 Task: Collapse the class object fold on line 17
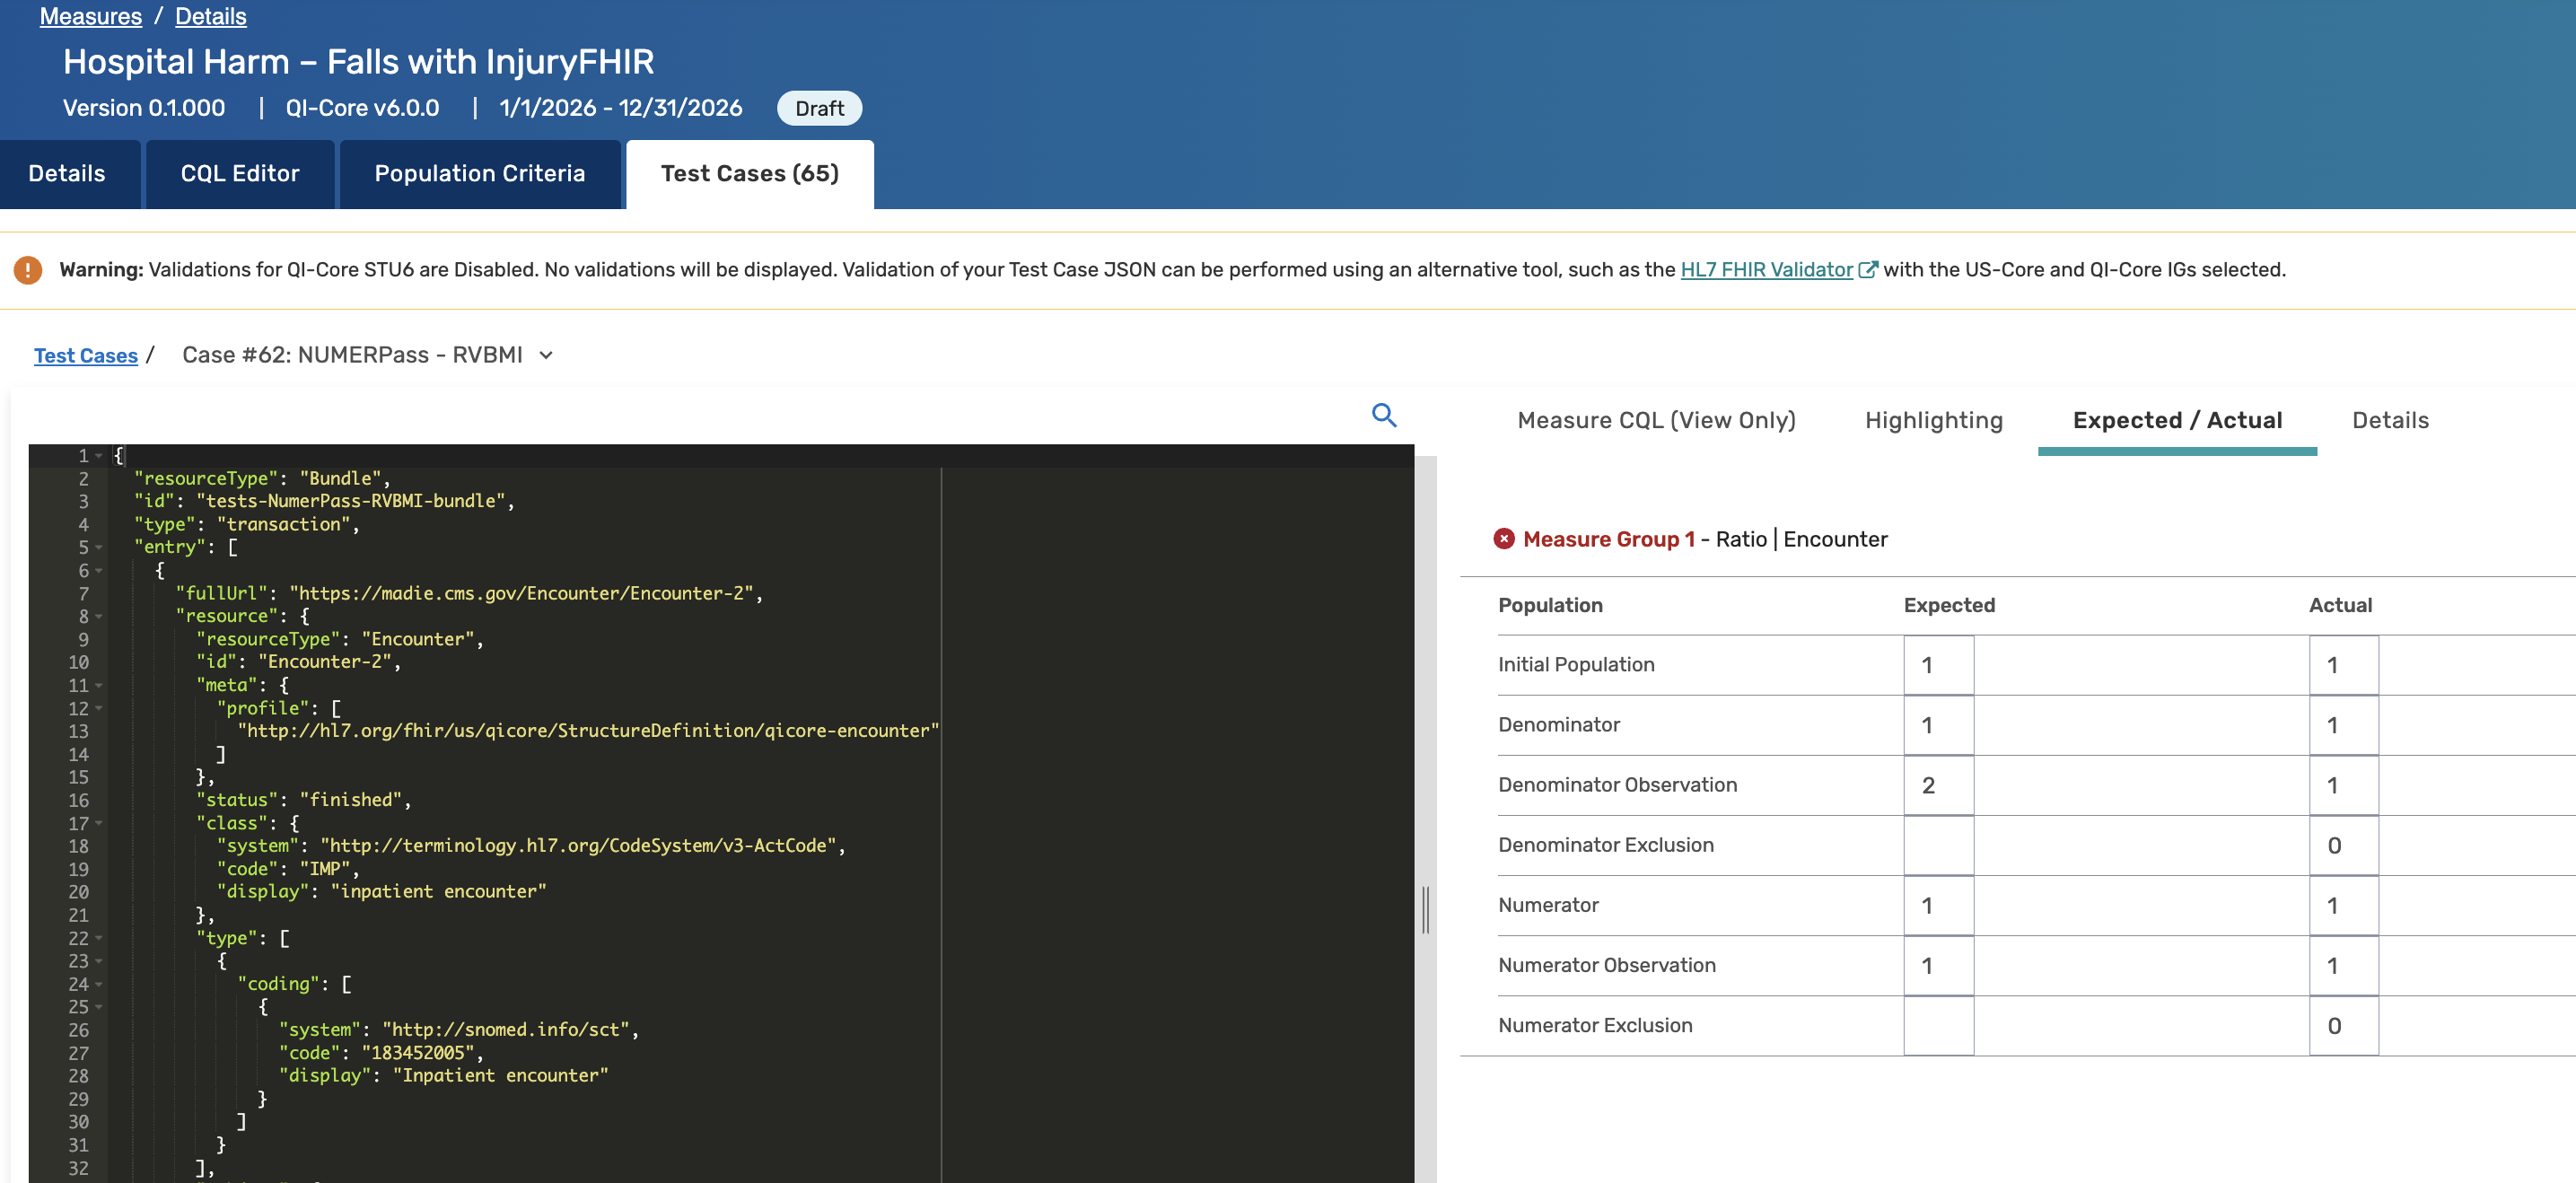click(x=99, y=824)
